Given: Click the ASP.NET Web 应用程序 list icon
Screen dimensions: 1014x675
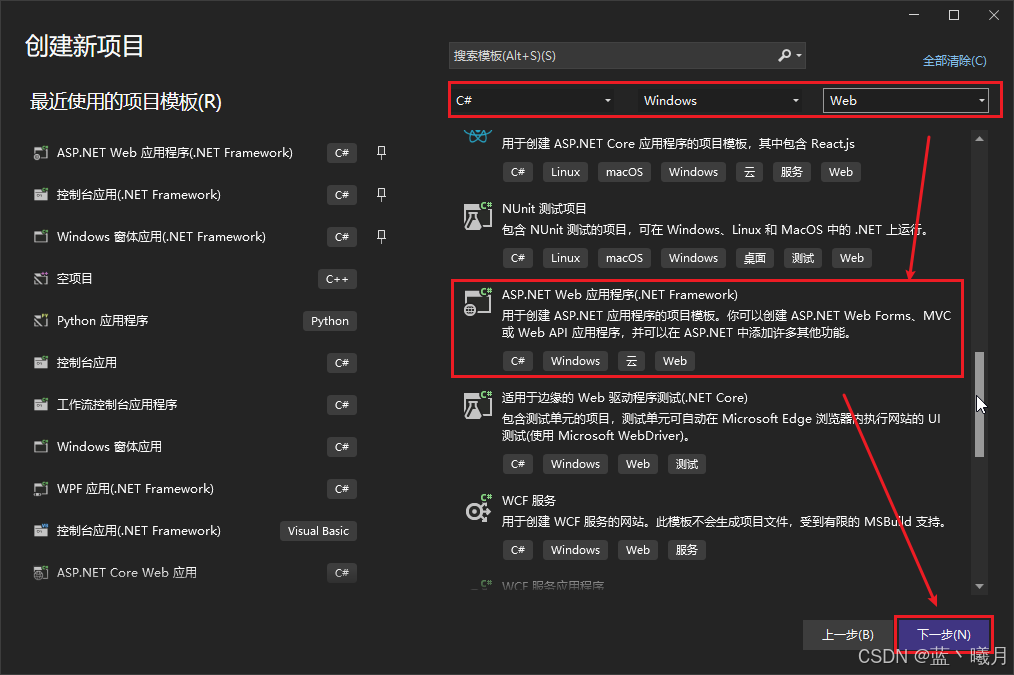Looking at the screenshot, I should click(x=478, y=302).
